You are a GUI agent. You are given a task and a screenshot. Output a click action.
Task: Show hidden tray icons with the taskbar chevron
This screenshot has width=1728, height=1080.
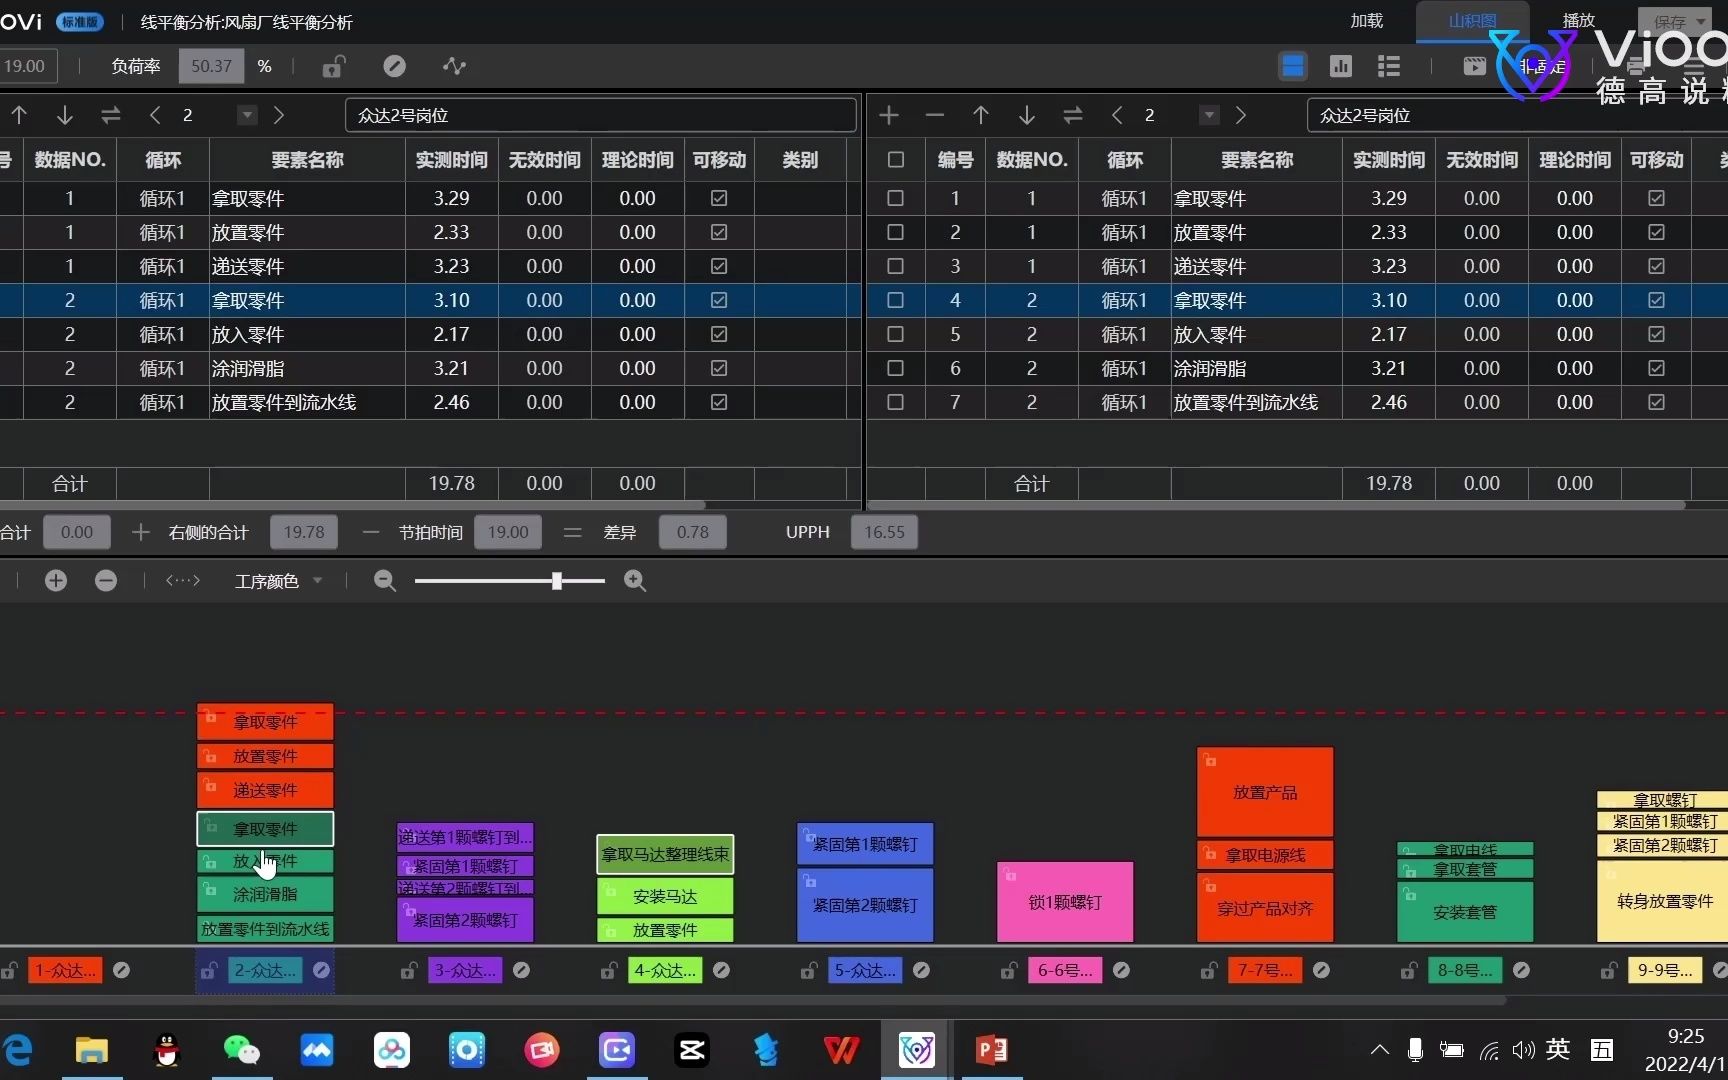pyautogui.click(x=1380, y=1050)
